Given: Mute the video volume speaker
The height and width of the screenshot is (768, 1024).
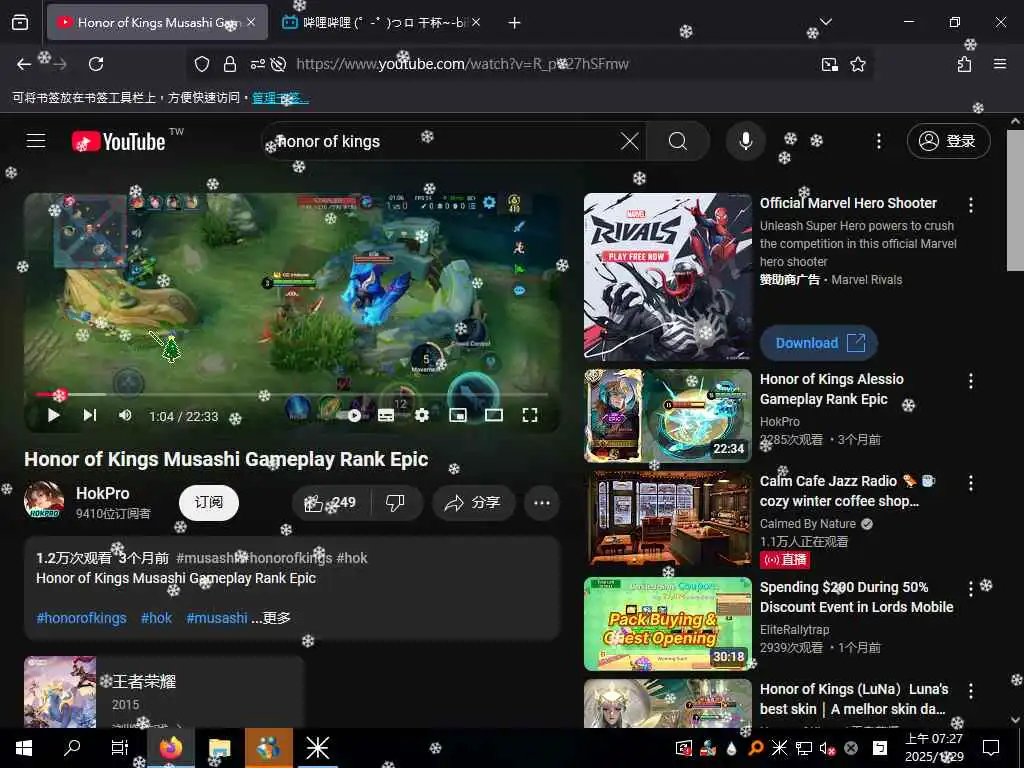Looking at the screenshot, I should point(125,415).
